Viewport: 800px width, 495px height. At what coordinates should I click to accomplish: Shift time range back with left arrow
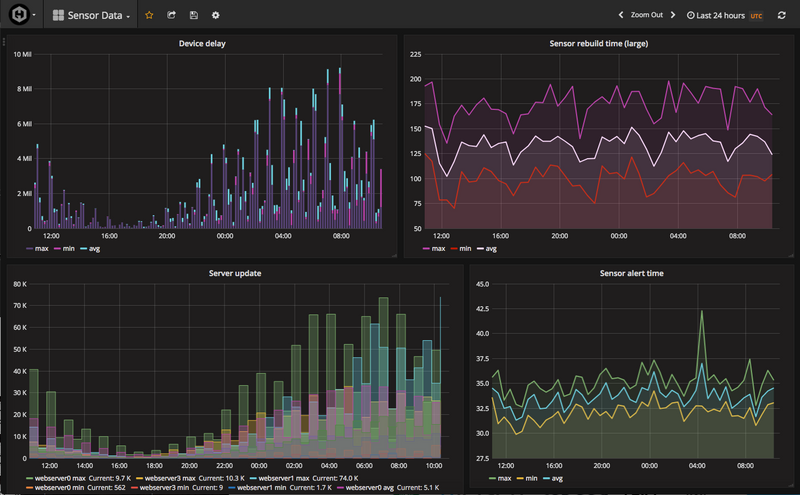tap(620, 16)
